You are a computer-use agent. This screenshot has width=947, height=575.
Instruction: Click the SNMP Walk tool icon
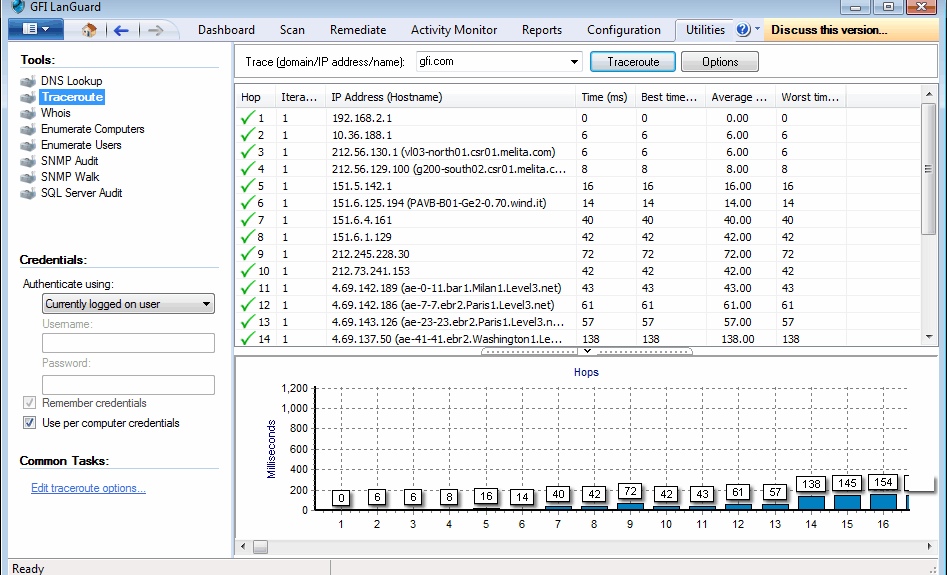pyautogui.click(x=28, y=177)
